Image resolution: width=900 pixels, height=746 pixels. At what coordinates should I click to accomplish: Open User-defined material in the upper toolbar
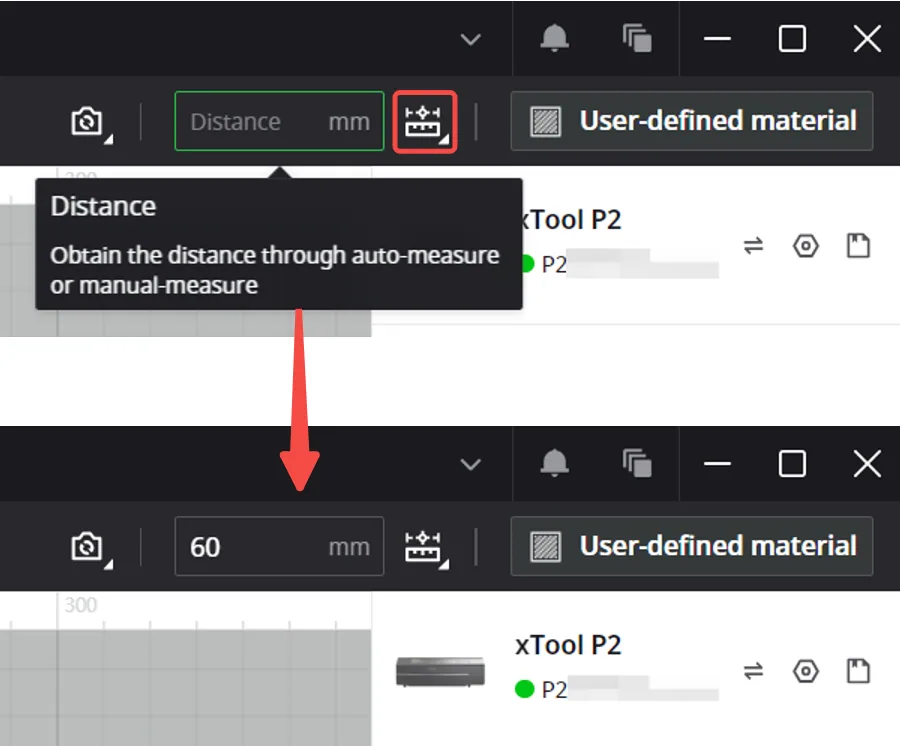[x=692, y=121]
